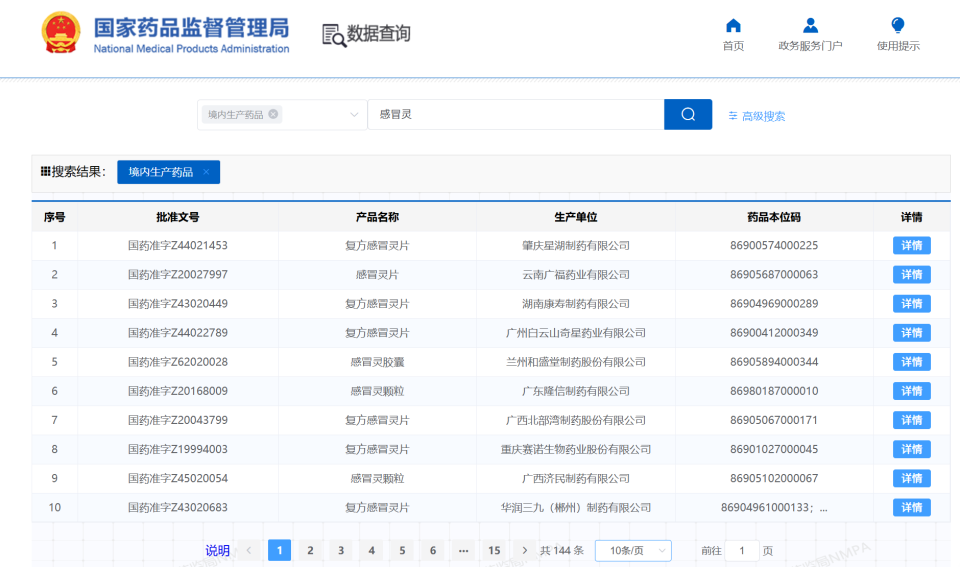Open the 首页 home icon
This screenshot has height=567, width=960.
click(733, 25)
